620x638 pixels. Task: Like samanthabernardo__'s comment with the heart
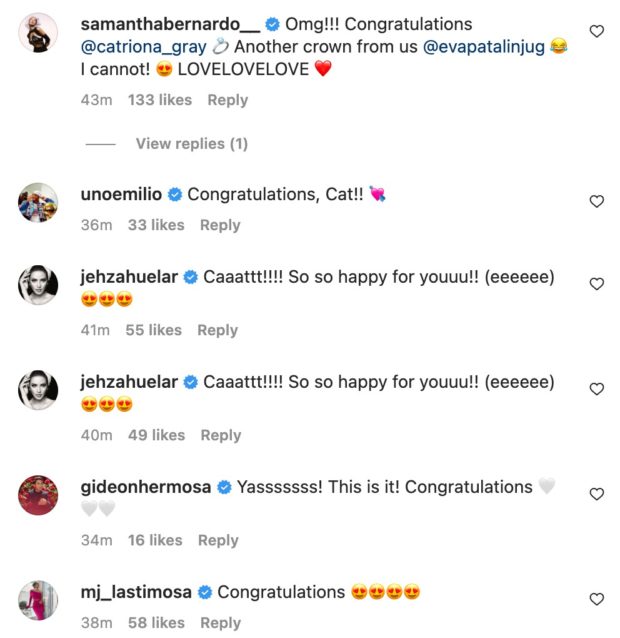(597, 32)
